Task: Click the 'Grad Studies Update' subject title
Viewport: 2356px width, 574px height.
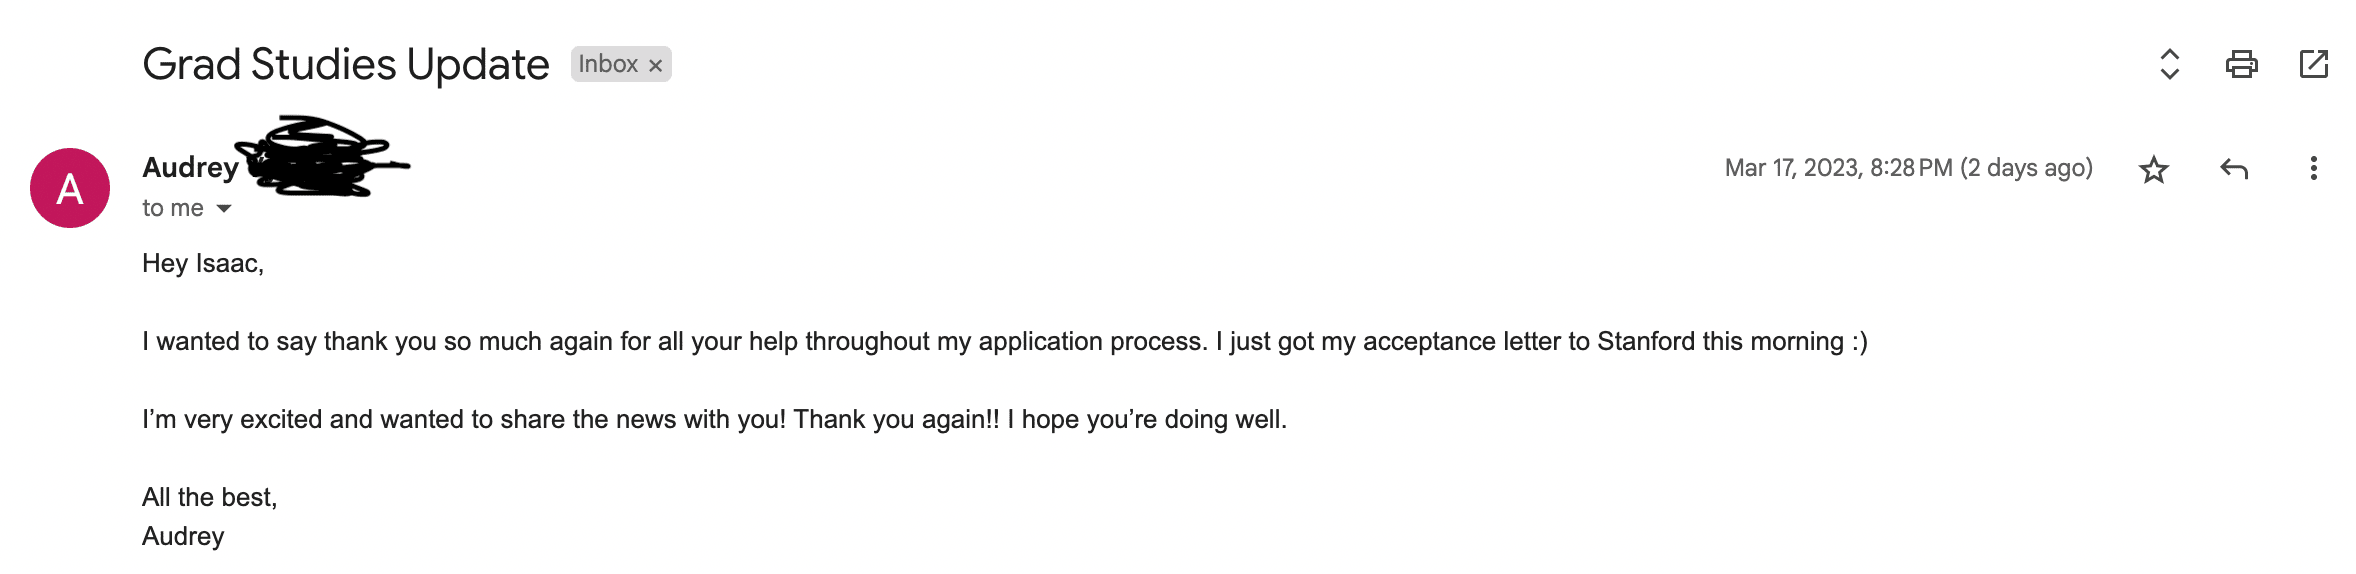Action: [345, 64]
